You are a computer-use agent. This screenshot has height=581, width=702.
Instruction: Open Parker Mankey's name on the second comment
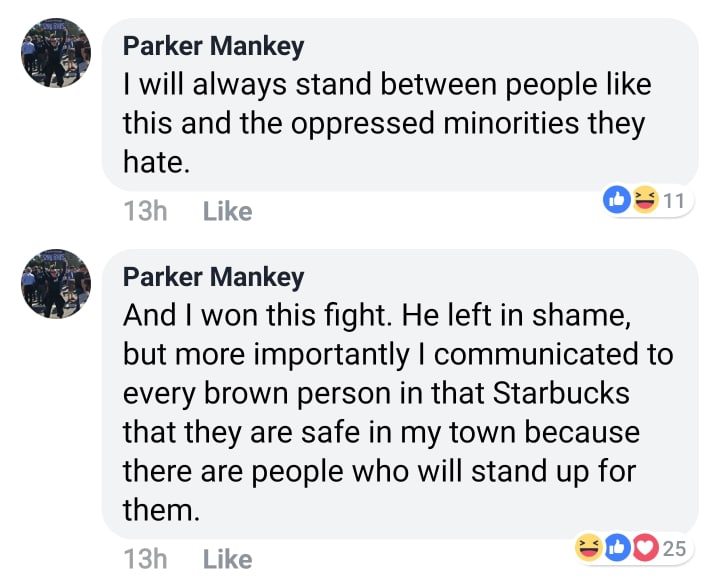(x=213, y=276)
